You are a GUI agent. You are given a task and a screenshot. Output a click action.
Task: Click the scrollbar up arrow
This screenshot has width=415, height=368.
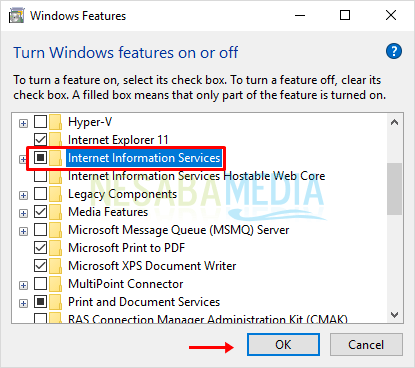pyautogui.click(x=395, y=122)
